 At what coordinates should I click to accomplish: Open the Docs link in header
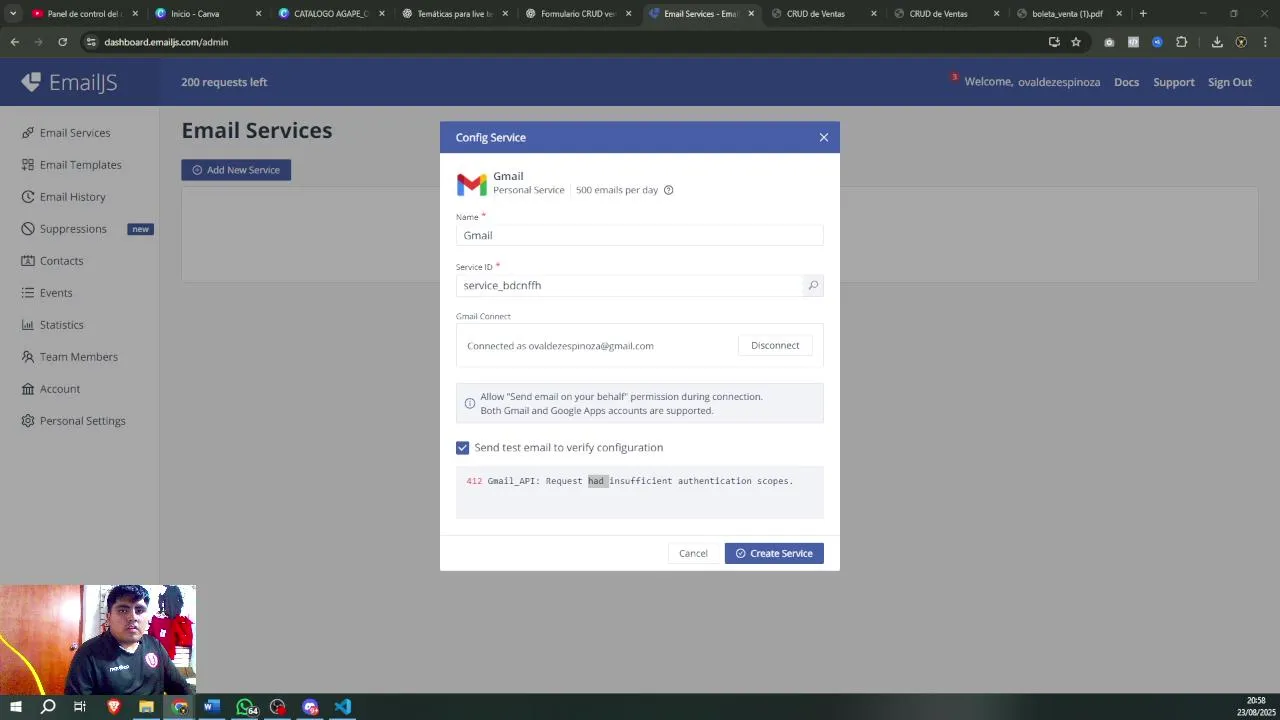point(1126,82)
